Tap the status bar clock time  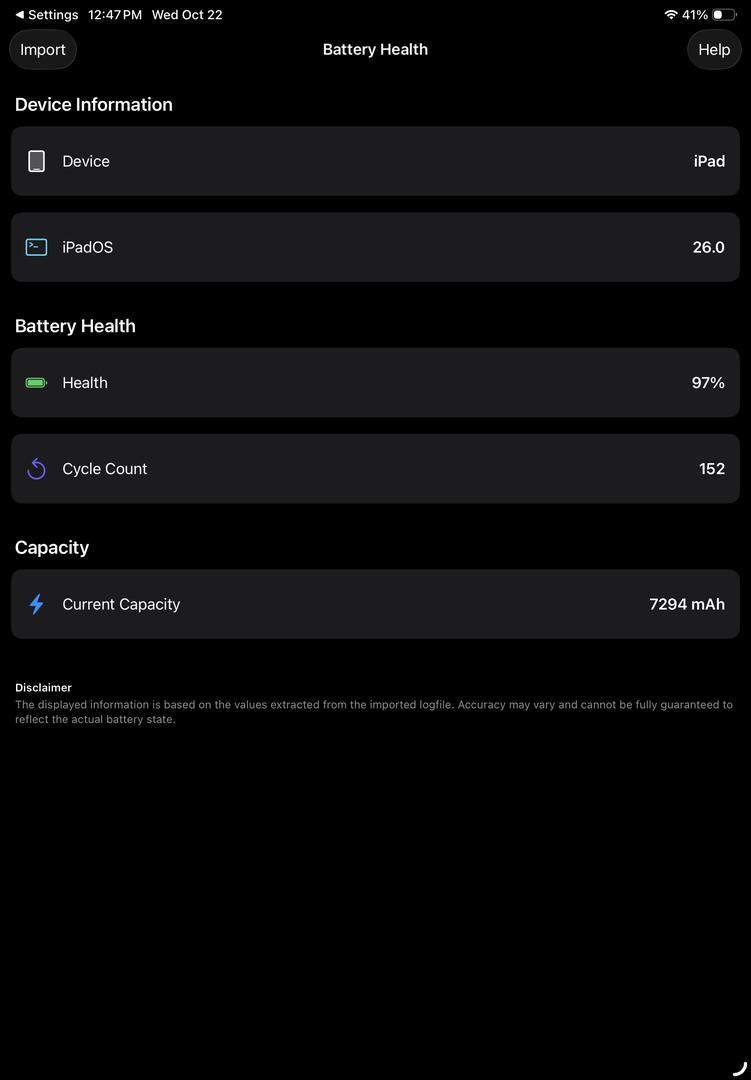(115, 15)
